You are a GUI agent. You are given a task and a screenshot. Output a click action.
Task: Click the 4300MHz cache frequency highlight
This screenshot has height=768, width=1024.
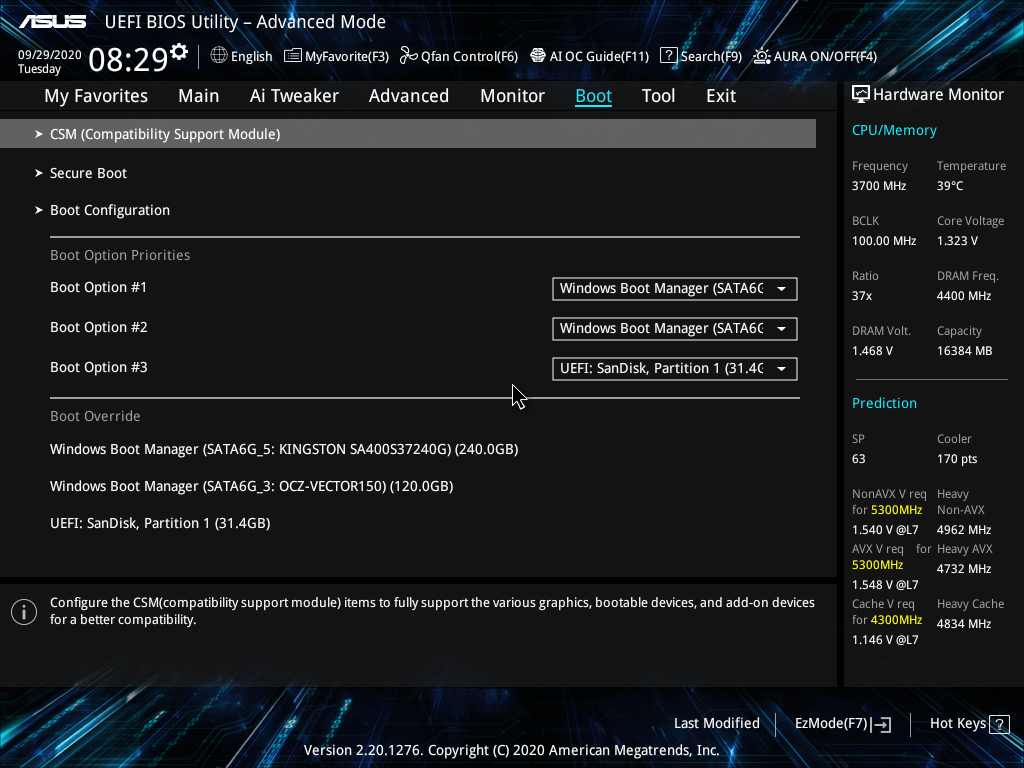(897, 620)
